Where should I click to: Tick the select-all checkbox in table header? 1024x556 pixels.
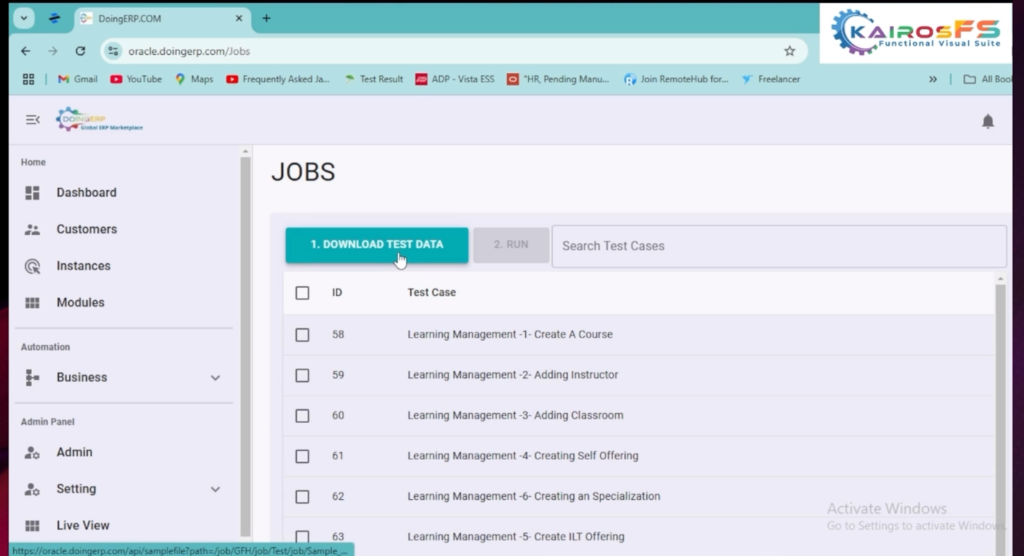[x=302, y=293]
